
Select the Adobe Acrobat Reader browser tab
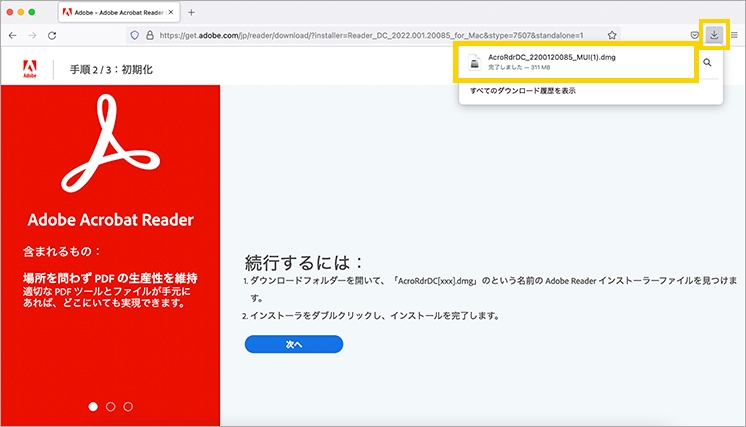119,12
